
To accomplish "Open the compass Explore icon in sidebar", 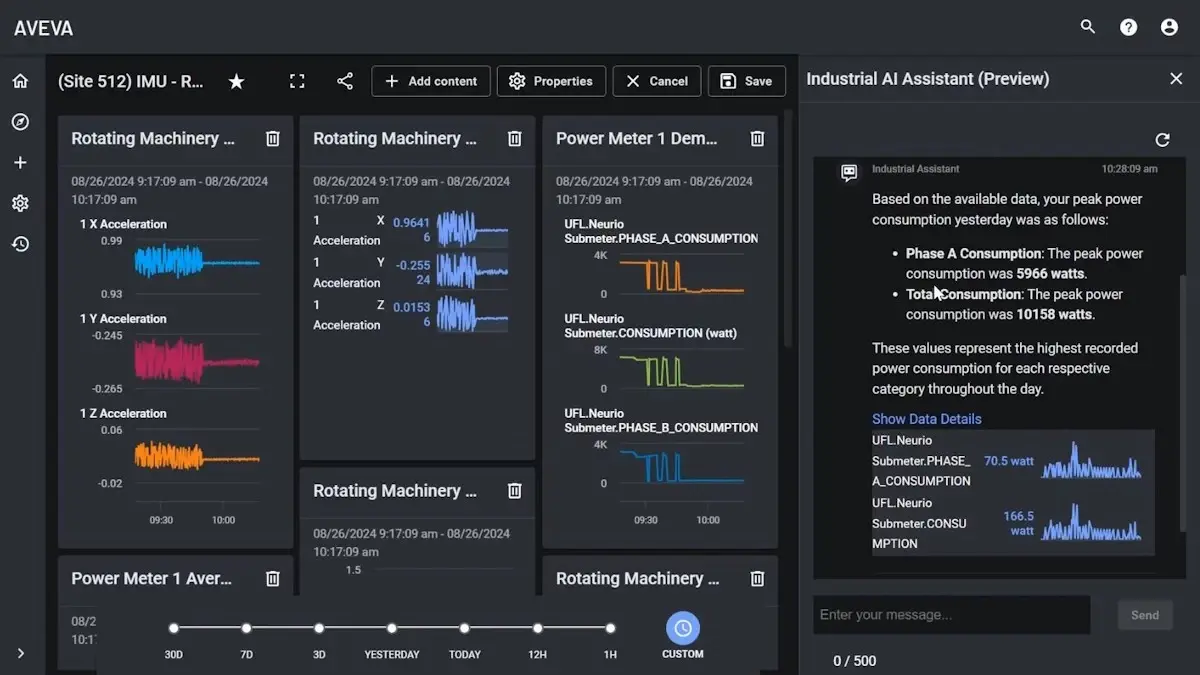I will point(20,122).
